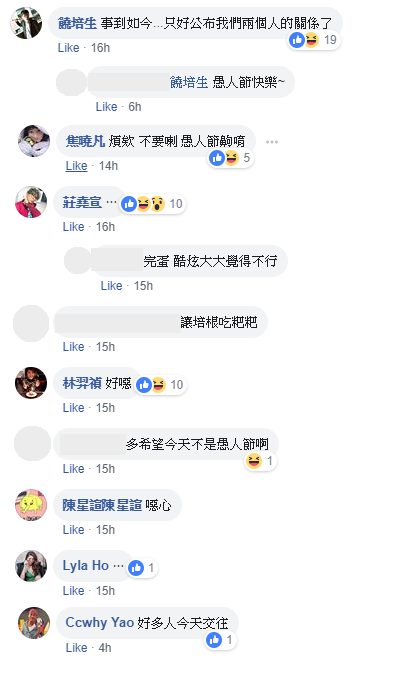
Task: Open the thumbs-up reaction beside Lyla Ho
Action: click(142, 568)
